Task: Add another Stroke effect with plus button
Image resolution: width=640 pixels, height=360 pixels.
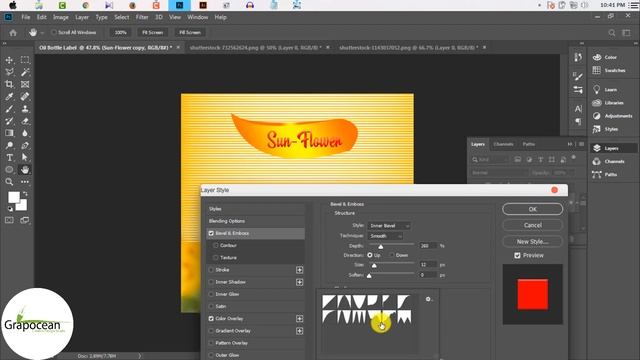Action: (300, 270)
